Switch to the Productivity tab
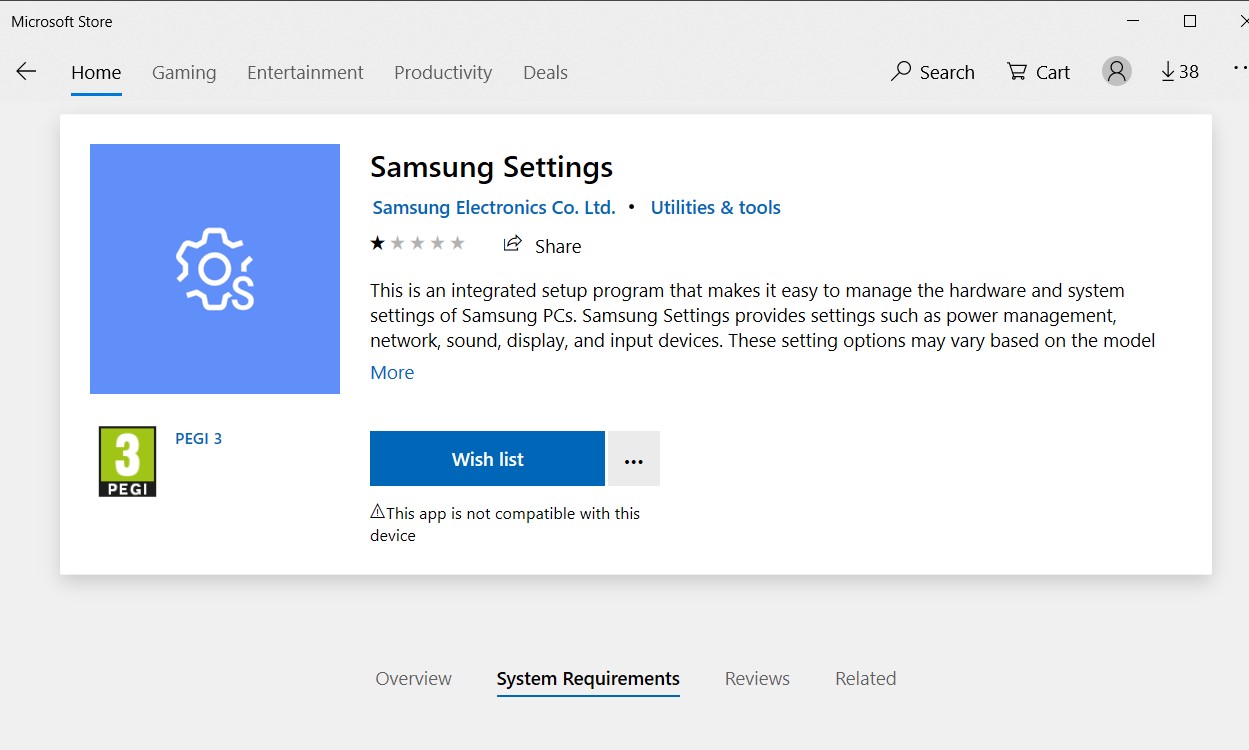Screen dimensions: 1249x750 [x=443, y=73]
